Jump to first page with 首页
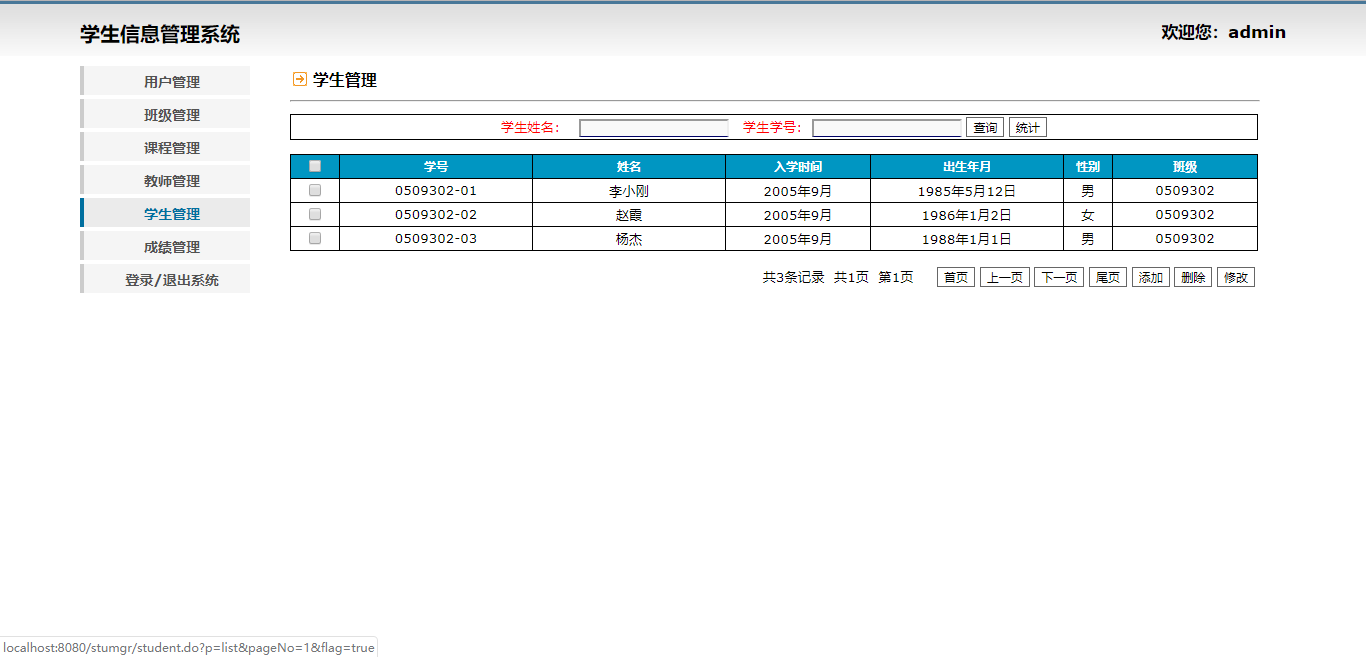The height and width of the screenshot is (657, 1366). [x=956, y=278]
